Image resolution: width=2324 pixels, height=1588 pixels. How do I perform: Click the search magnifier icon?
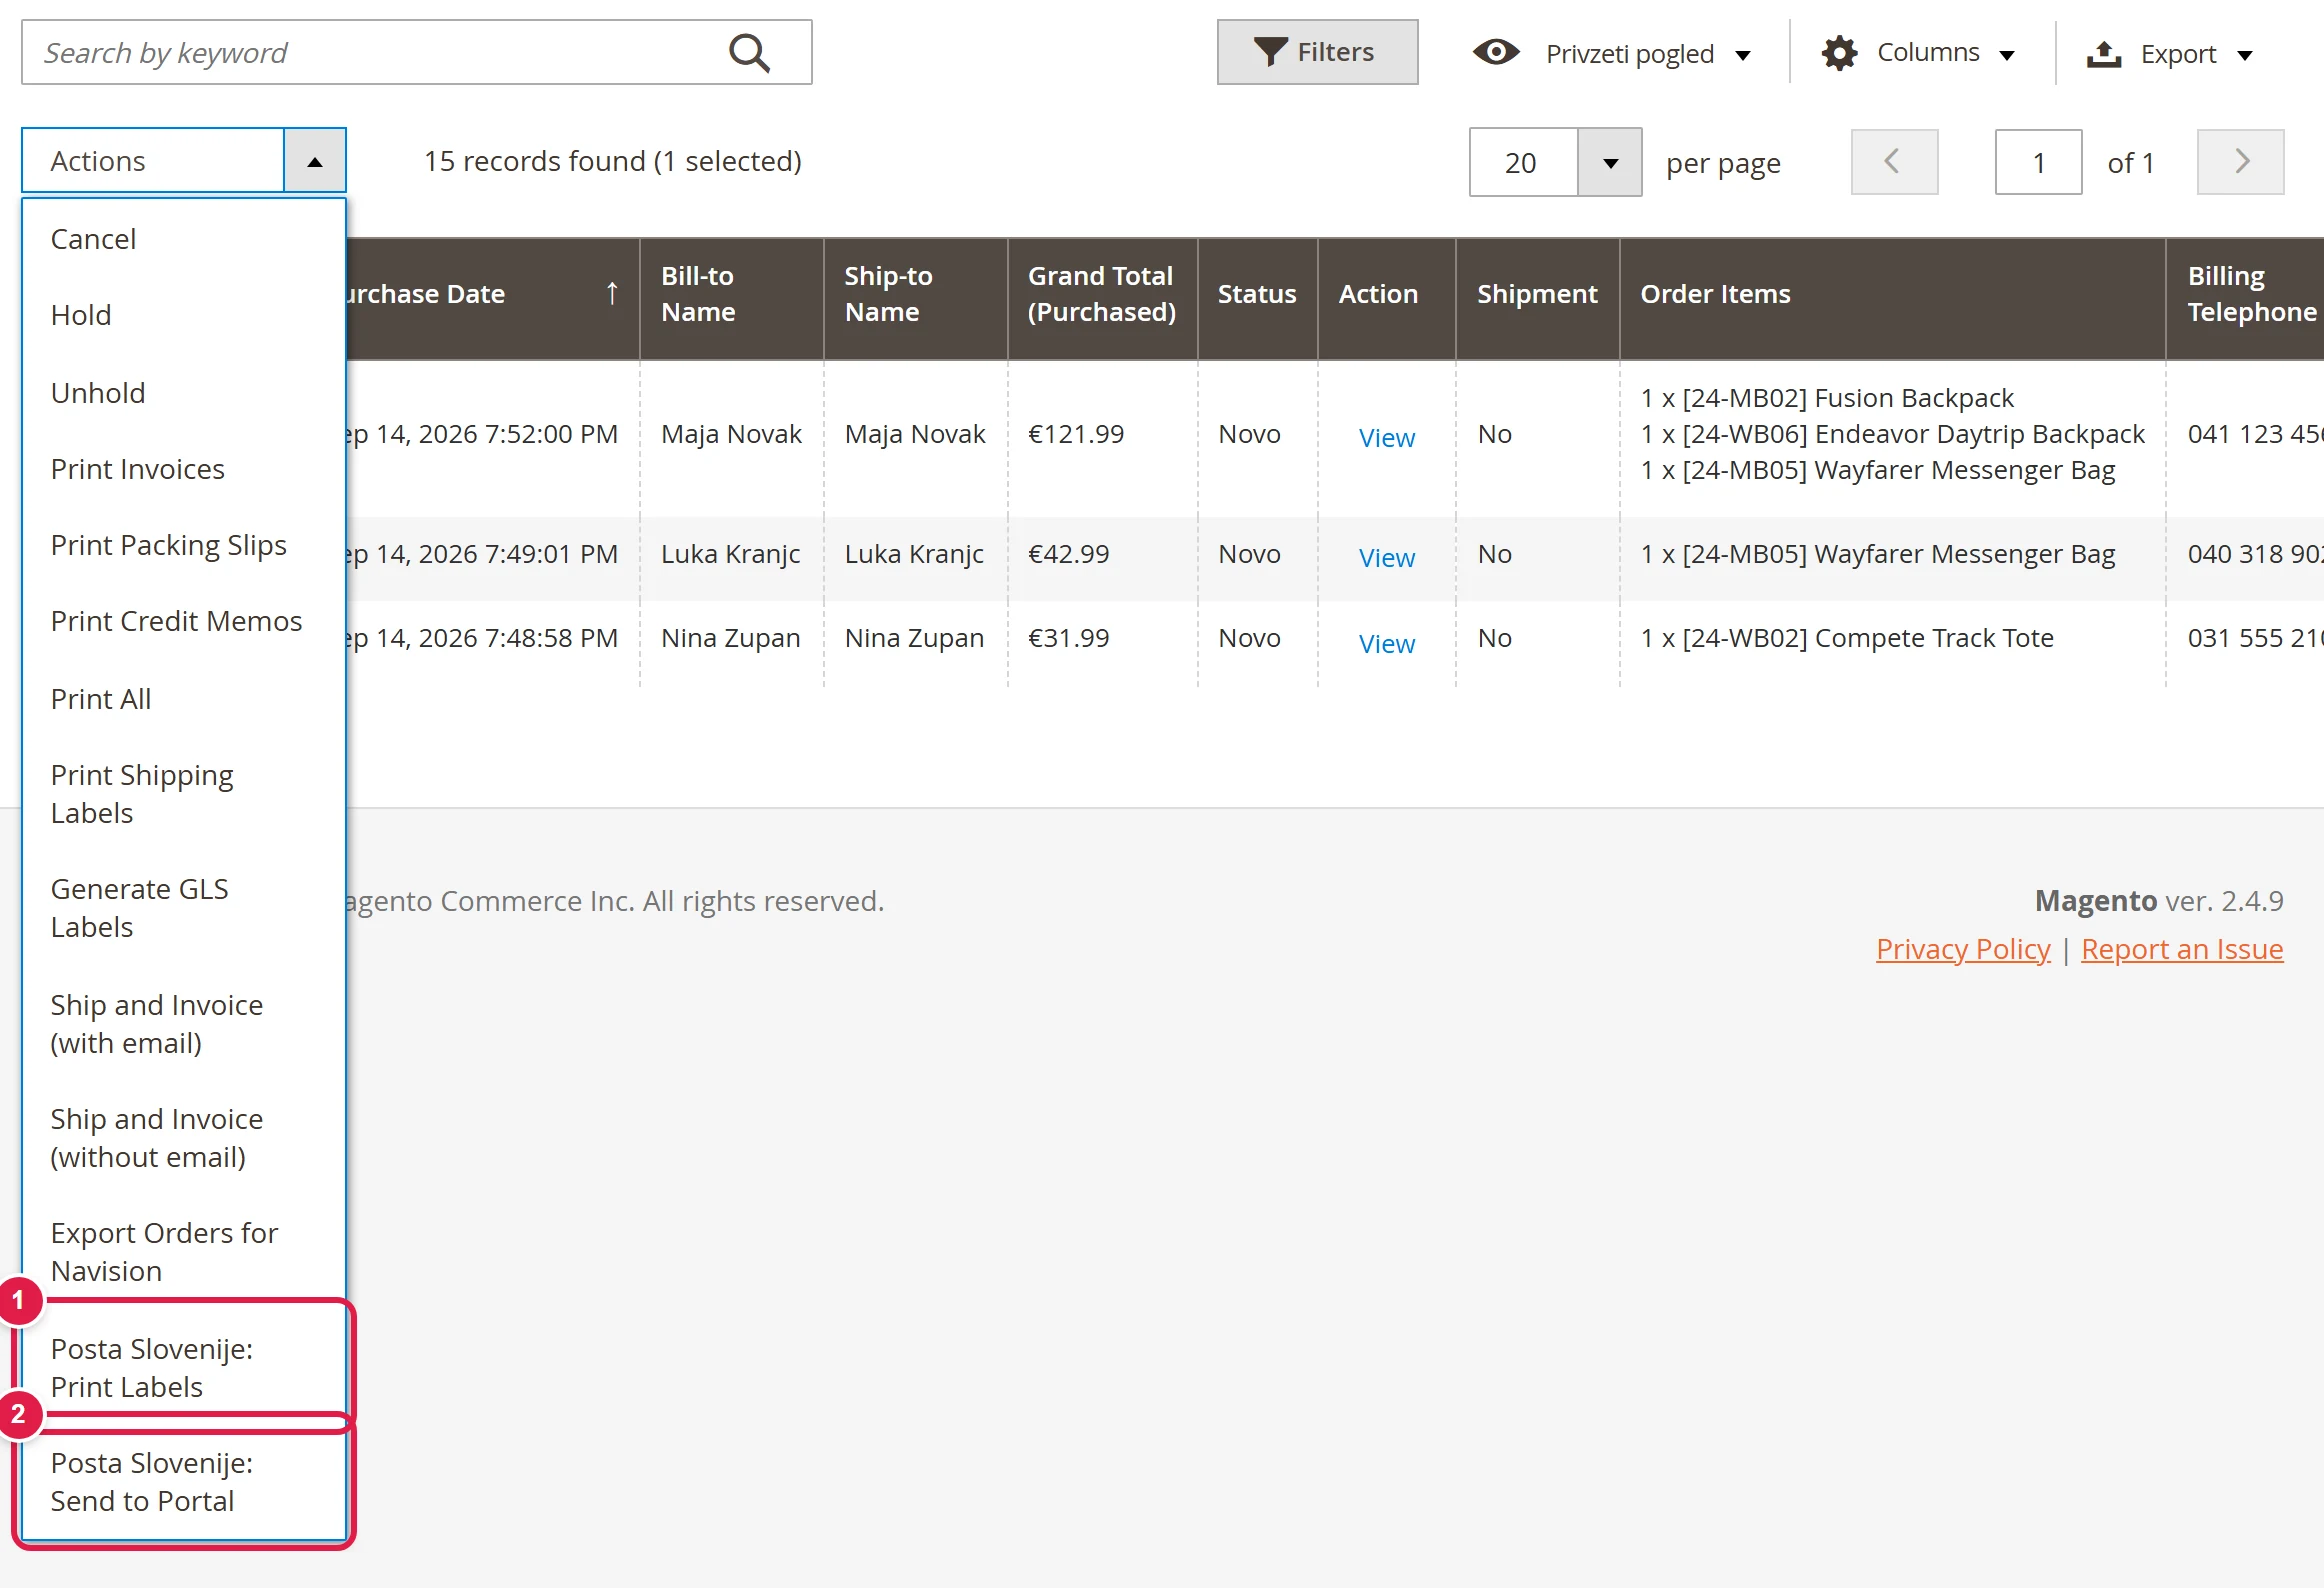pyautogui.click(x=749, y=53)
